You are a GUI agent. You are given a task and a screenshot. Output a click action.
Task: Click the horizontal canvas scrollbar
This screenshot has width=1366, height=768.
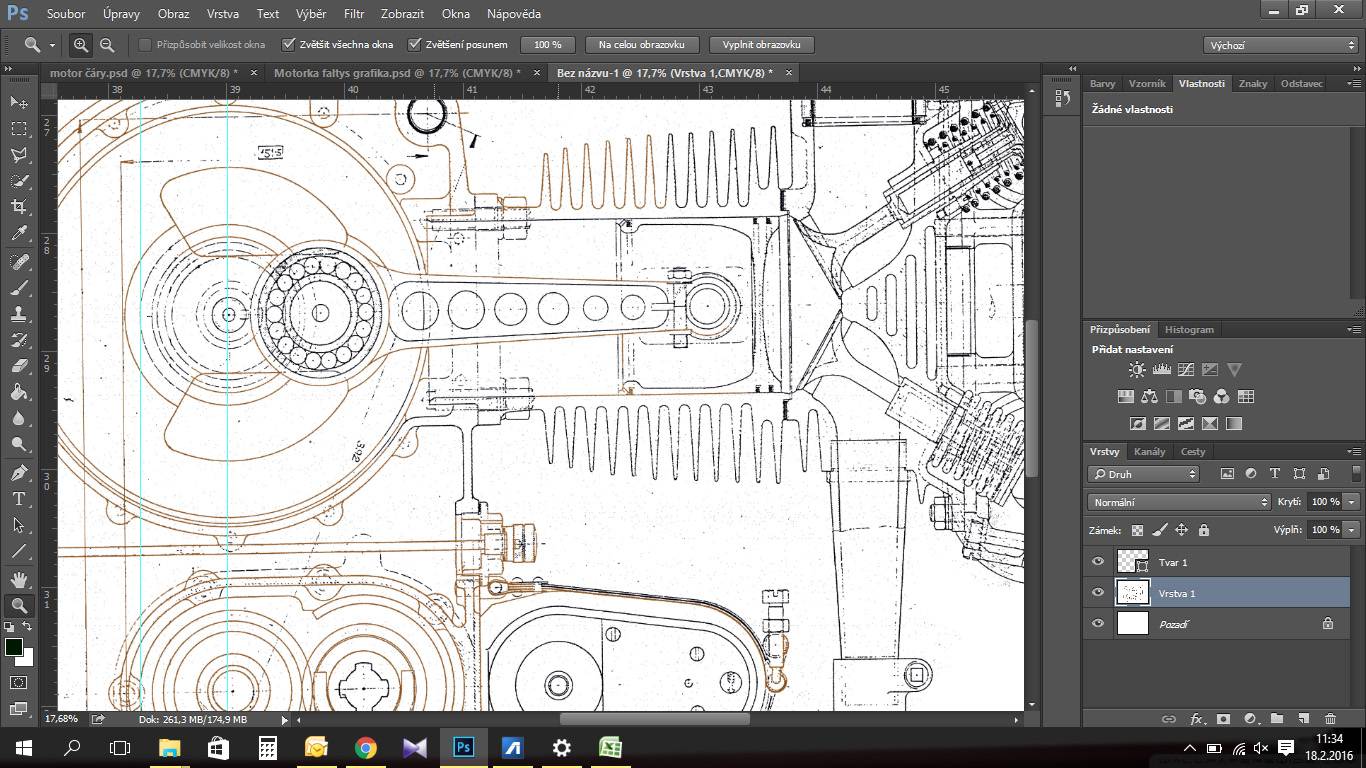[655, 719]
